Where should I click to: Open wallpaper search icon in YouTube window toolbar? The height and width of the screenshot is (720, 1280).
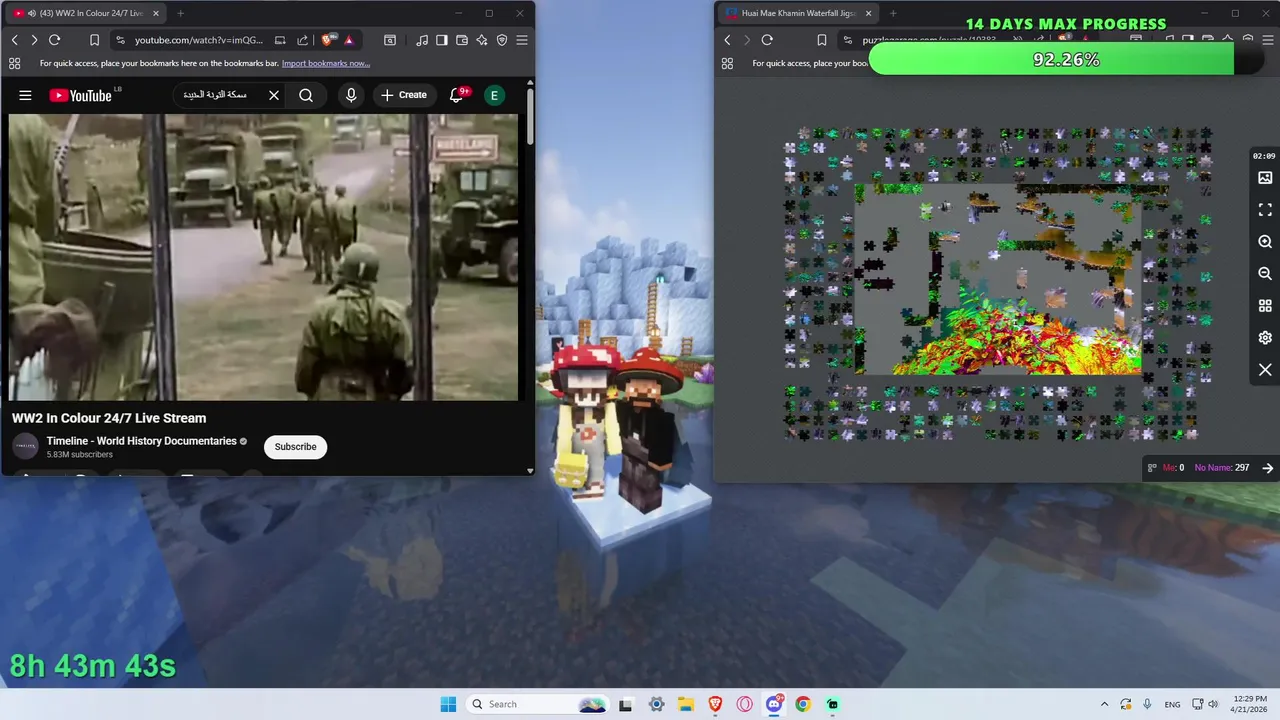390,40
